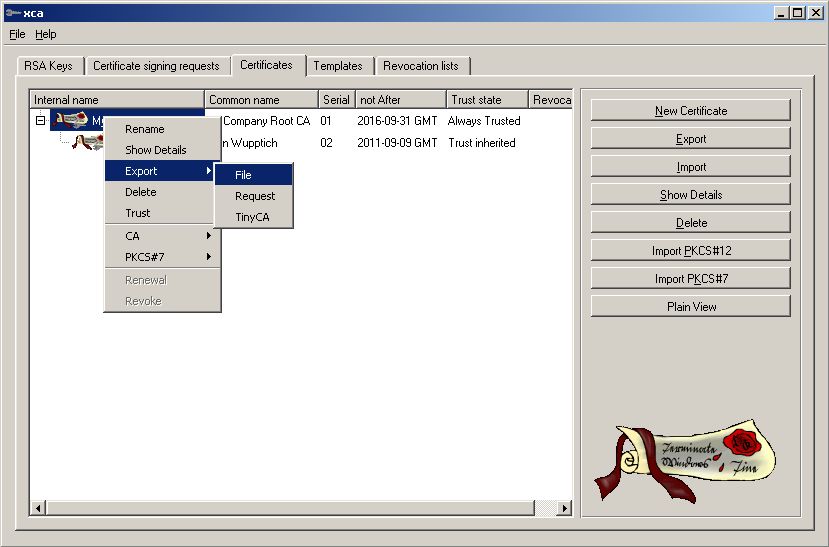Switch to the RSA Keys tab

coord(47,66)
